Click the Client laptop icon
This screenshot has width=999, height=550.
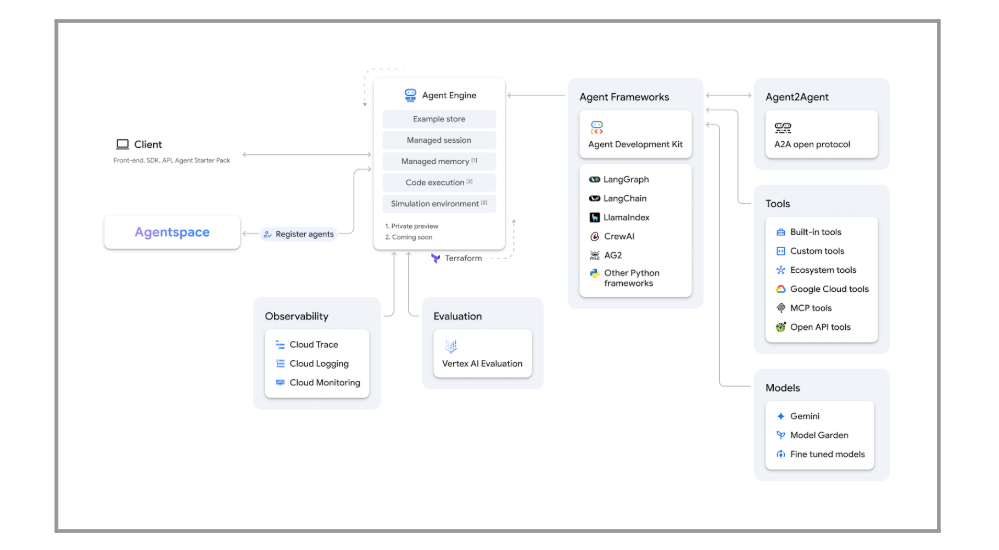point(122,145)
